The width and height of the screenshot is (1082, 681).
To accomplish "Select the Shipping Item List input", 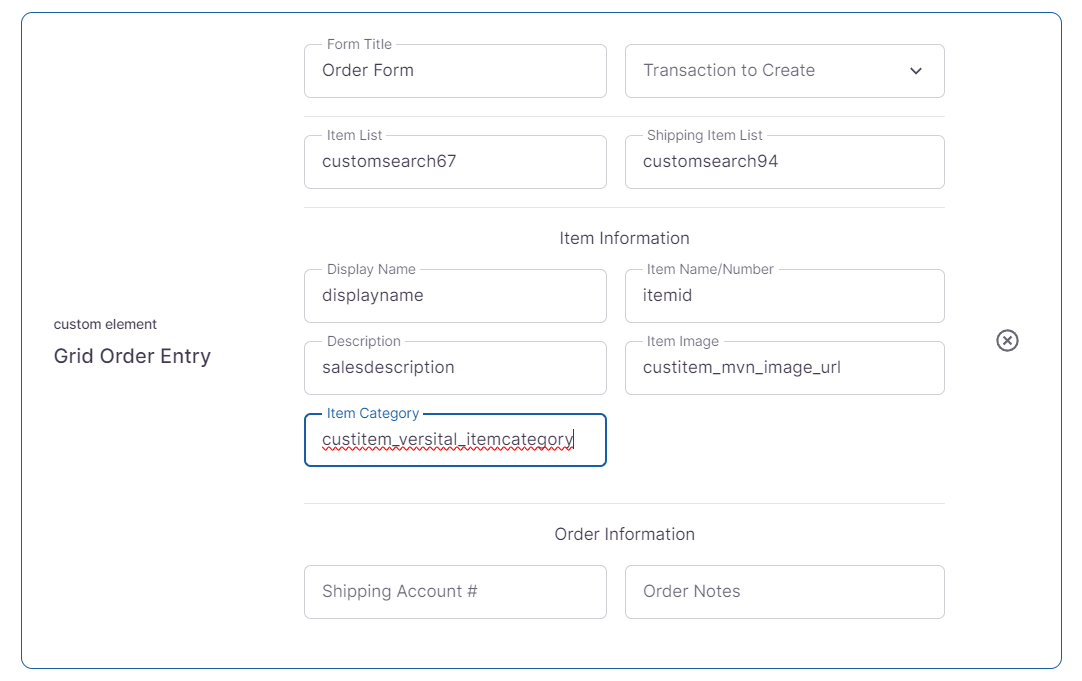I will (784, 162).
